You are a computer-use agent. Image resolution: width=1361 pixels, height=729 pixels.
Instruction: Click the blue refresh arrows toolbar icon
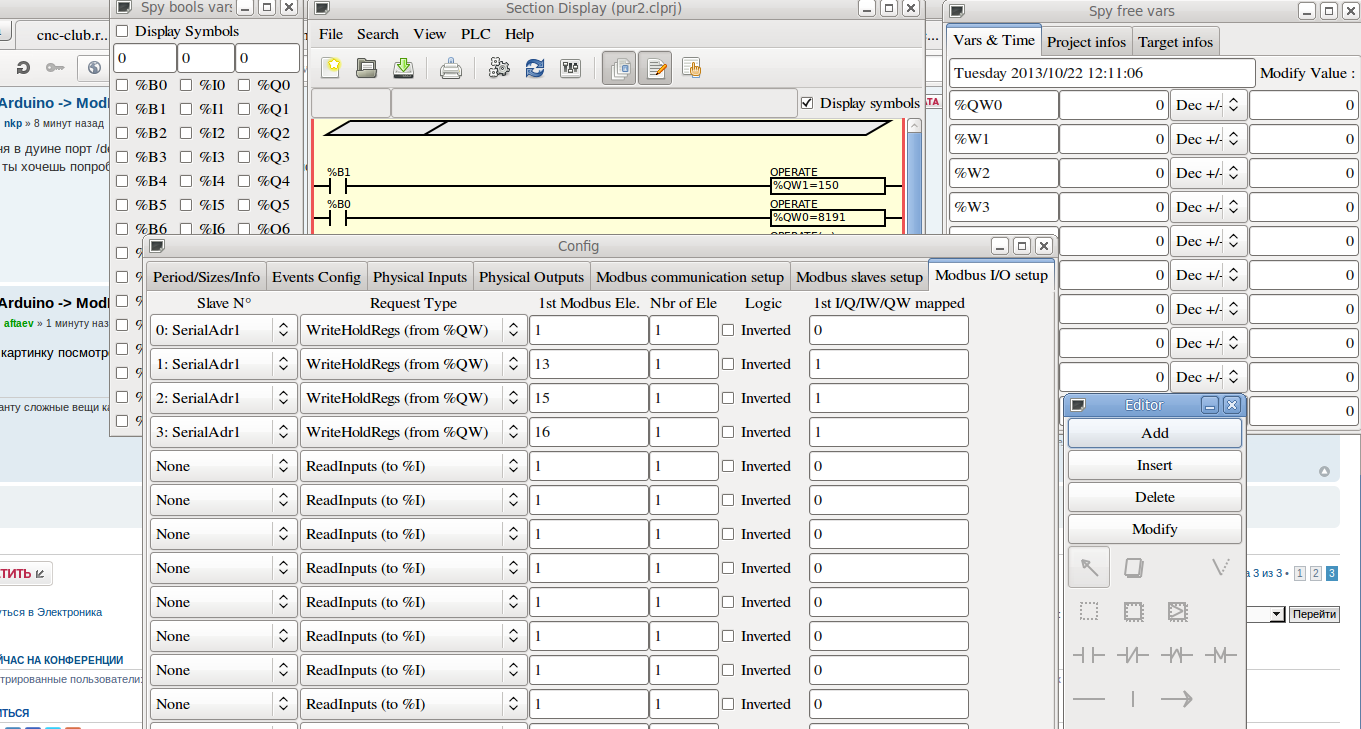point(535,68)
